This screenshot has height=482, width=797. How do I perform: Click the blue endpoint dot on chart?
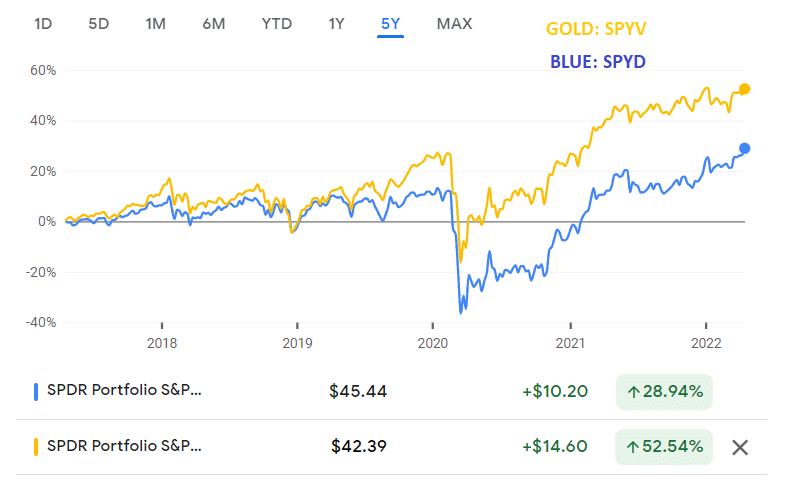point(744,148)
